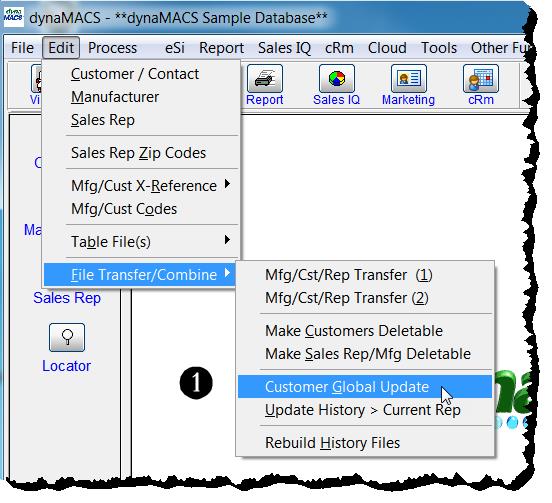The height and width of the screenshot is (503, 552).
Task: Select Sales Rep Zip Codes entry
Action: (x=141, y=153)
